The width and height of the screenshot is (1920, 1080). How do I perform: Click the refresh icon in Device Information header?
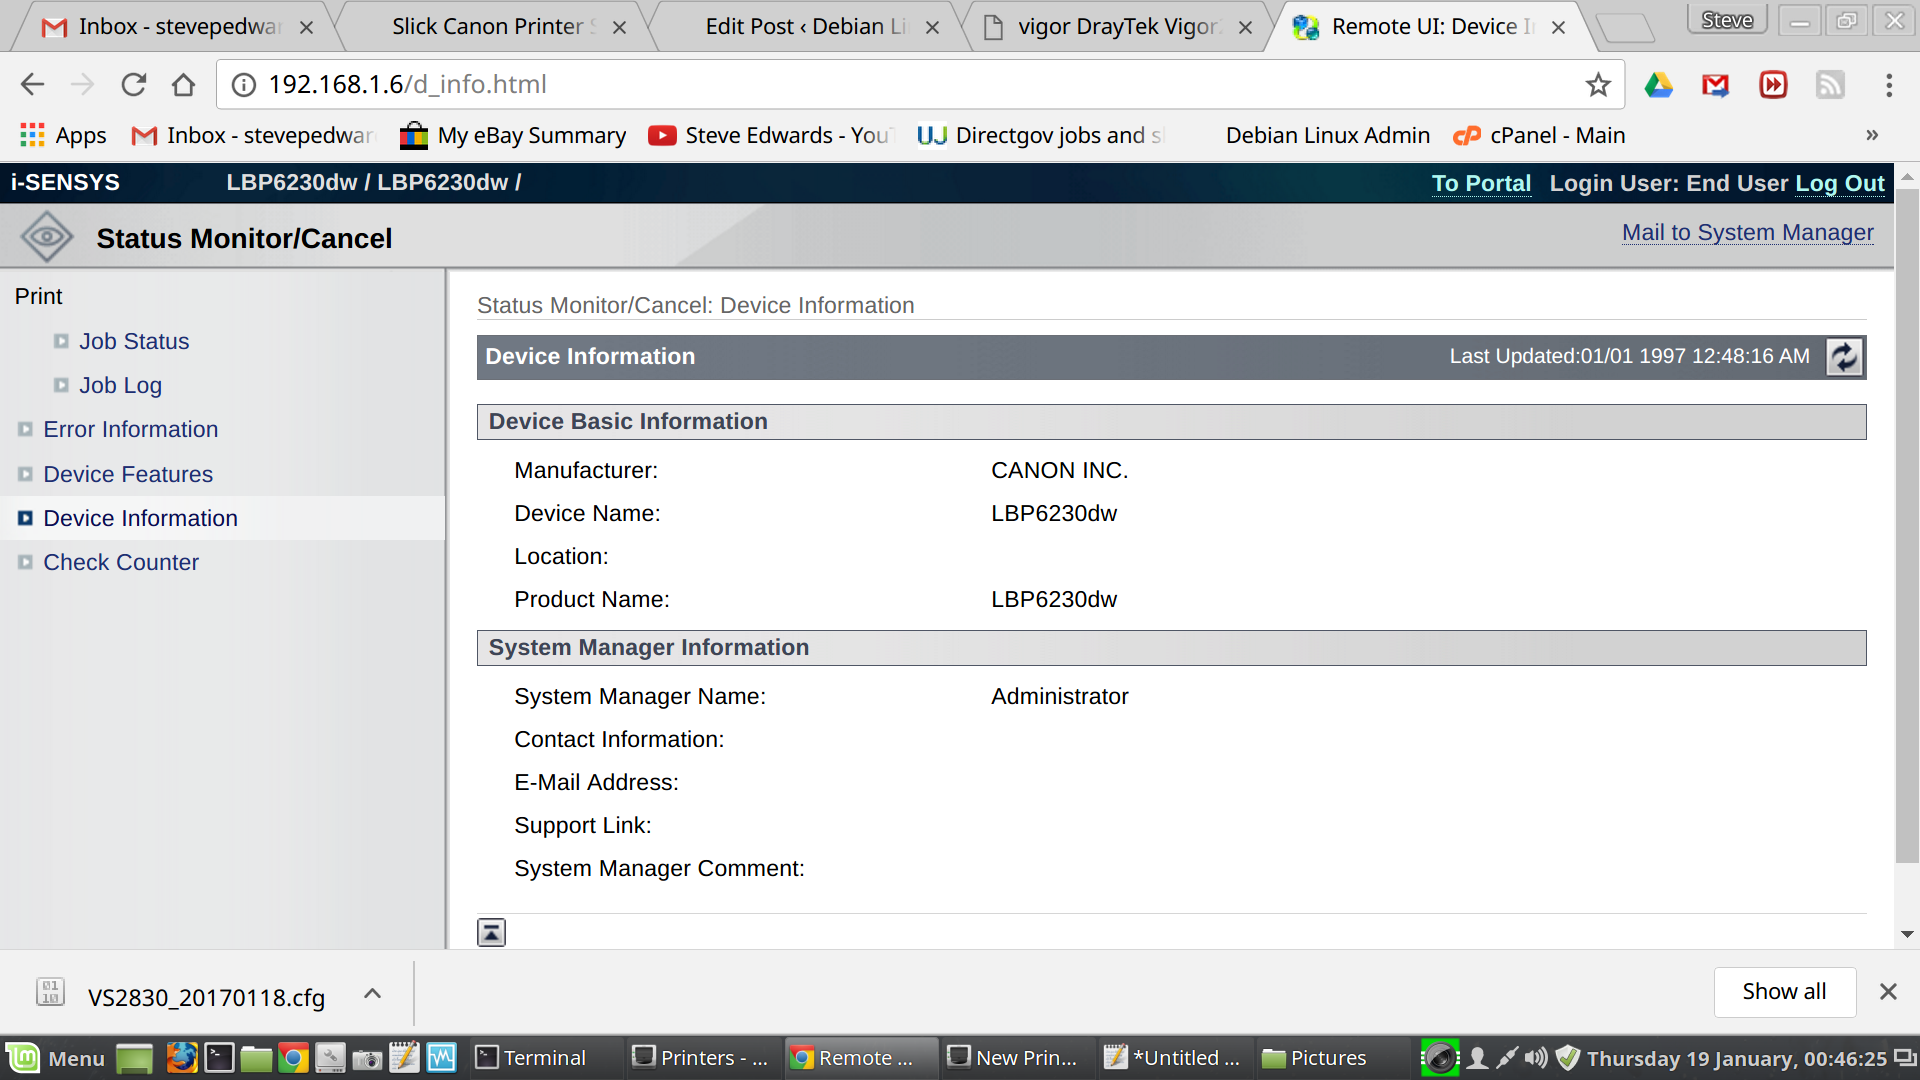pos(1844,357)
